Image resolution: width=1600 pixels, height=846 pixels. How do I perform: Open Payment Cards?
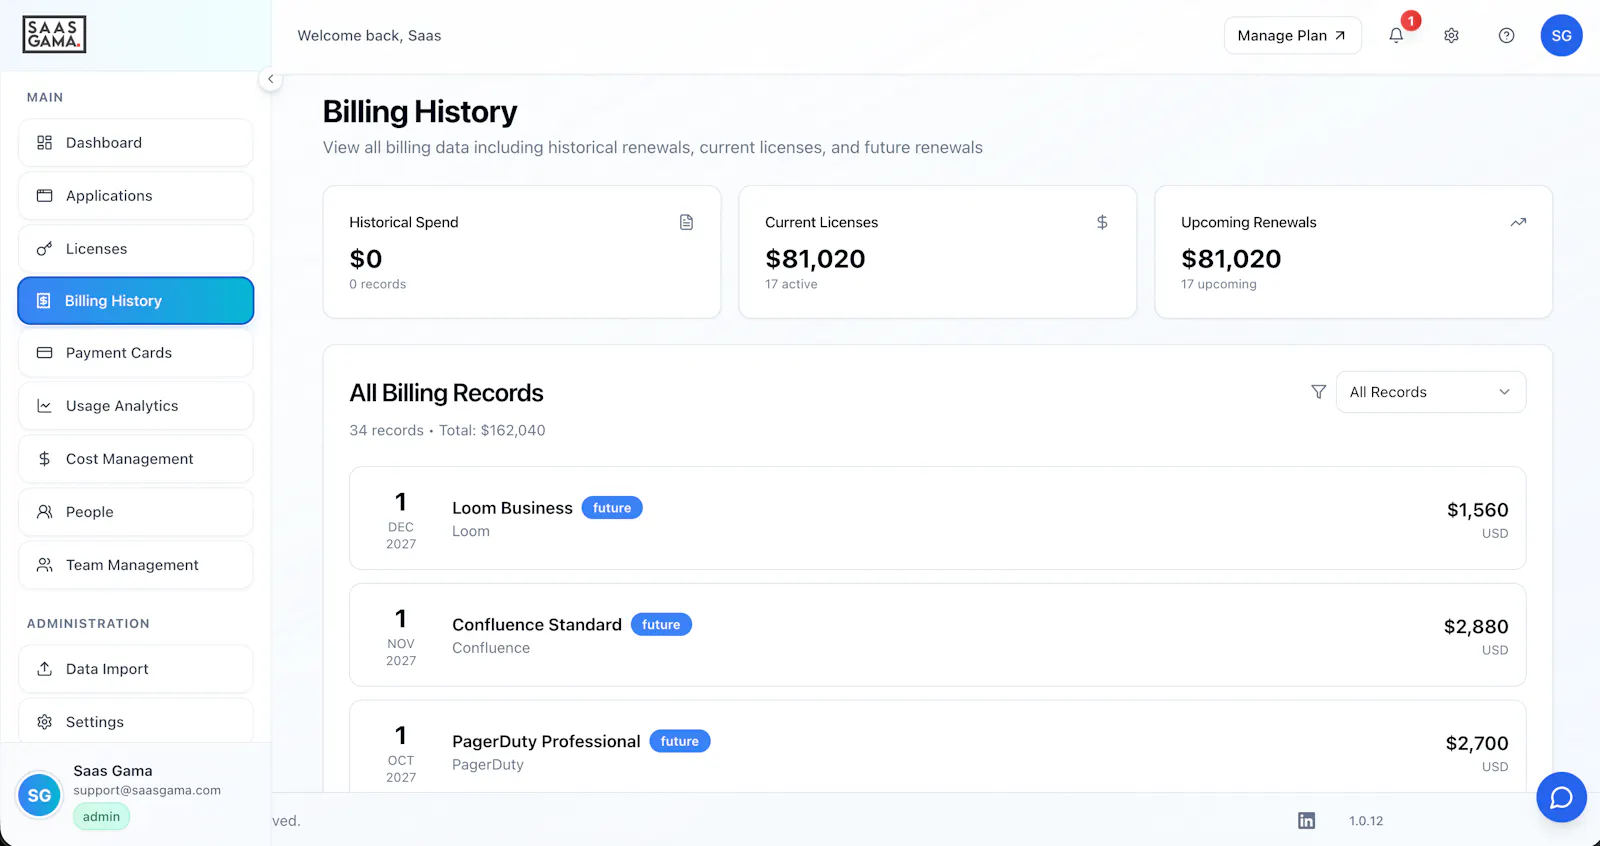(x=136, y=353)
